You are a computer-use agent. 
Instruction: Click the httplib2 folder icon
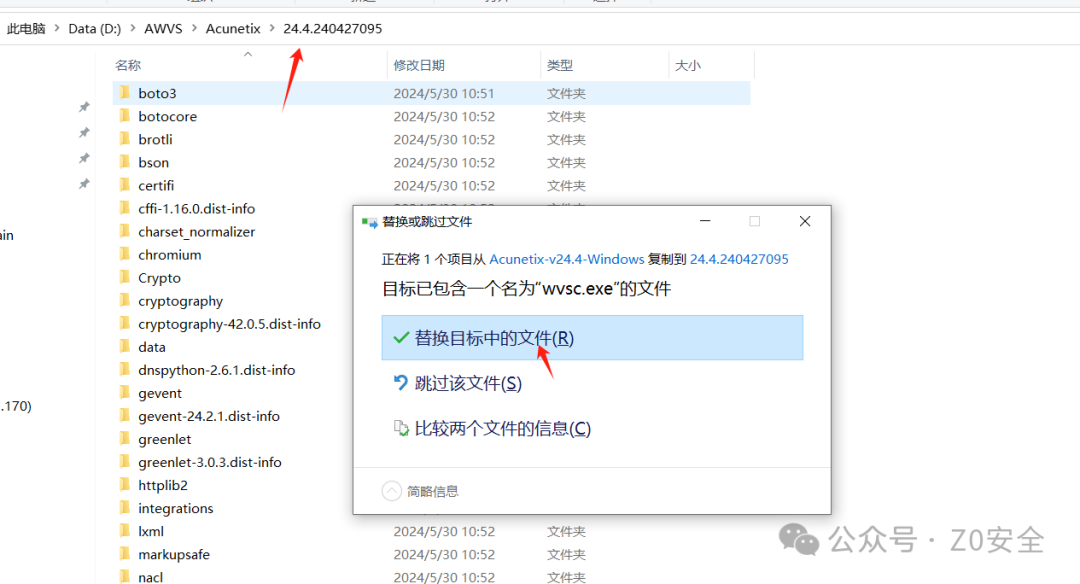coord(125,485)
